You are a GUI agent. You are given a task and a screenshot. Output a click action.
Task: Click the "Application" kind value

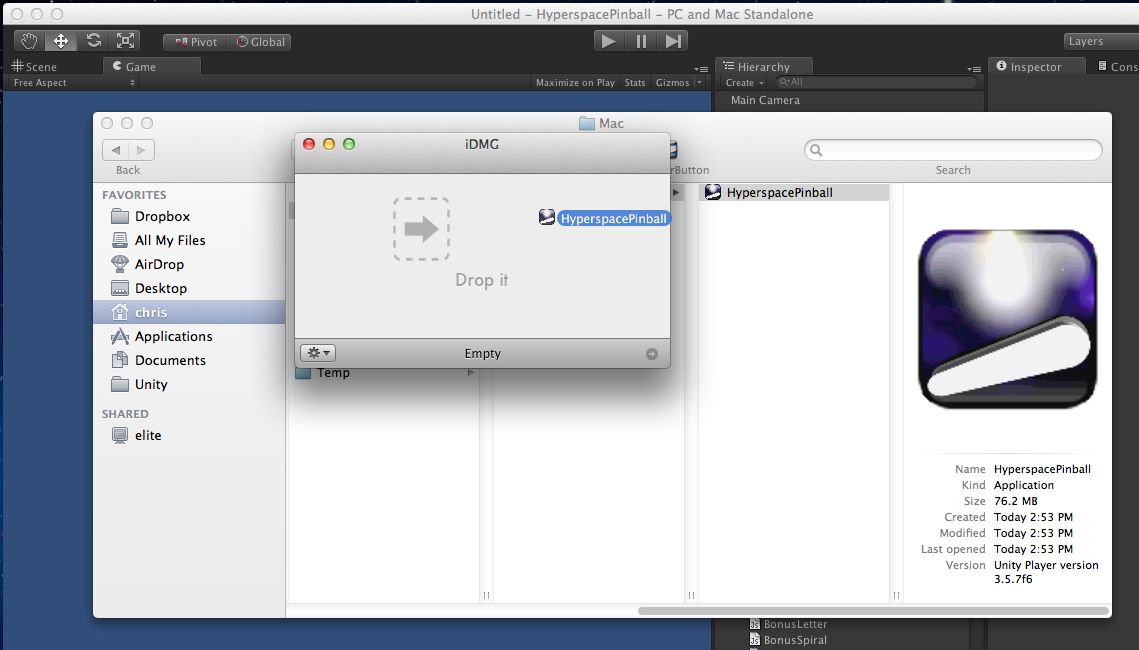(x=1024, y=485)
